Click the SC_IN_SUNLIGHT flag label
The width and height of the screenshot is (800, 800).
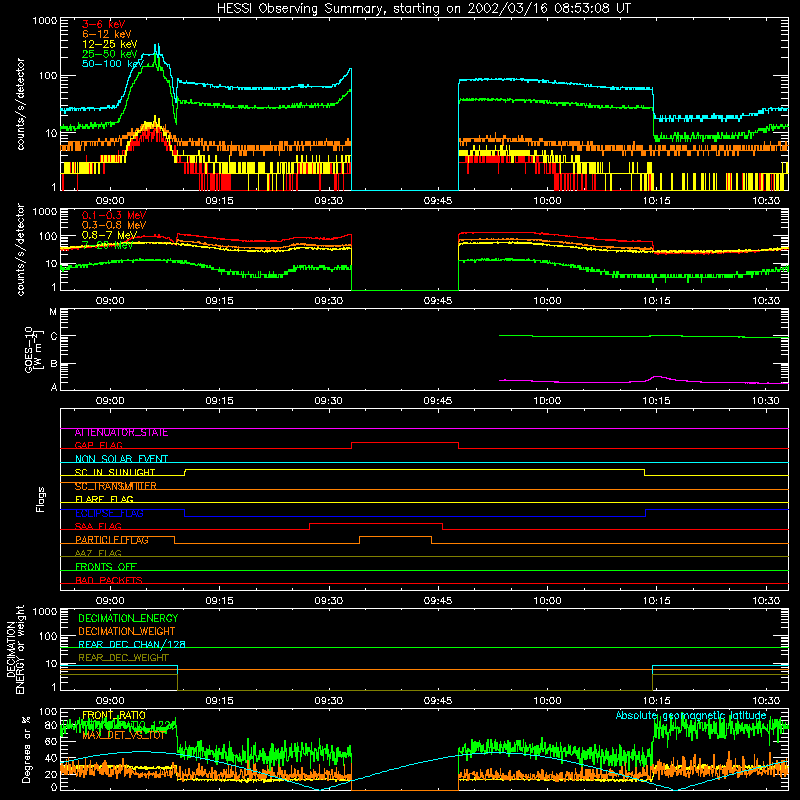click(x=115, y=472)
